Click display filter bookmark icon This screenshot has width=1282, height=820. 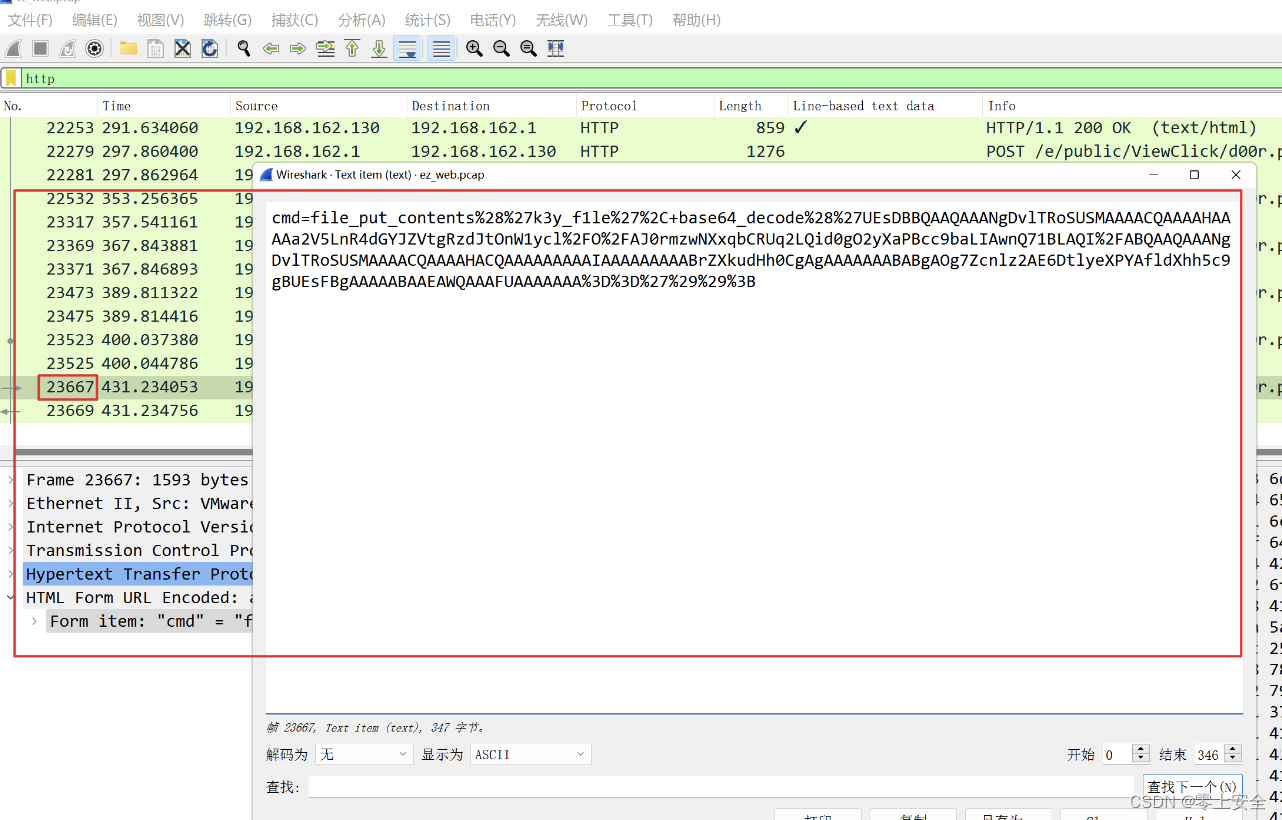point(11,78)
